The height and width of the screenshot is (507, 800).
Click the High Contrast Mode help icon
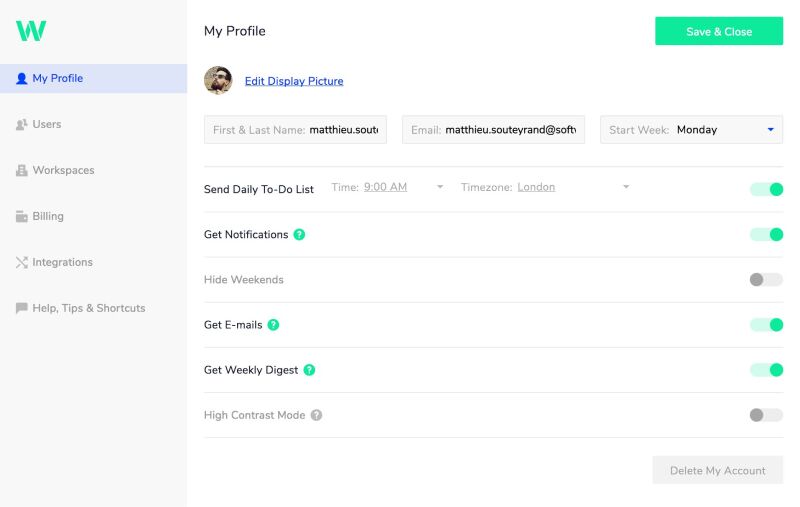316,415
